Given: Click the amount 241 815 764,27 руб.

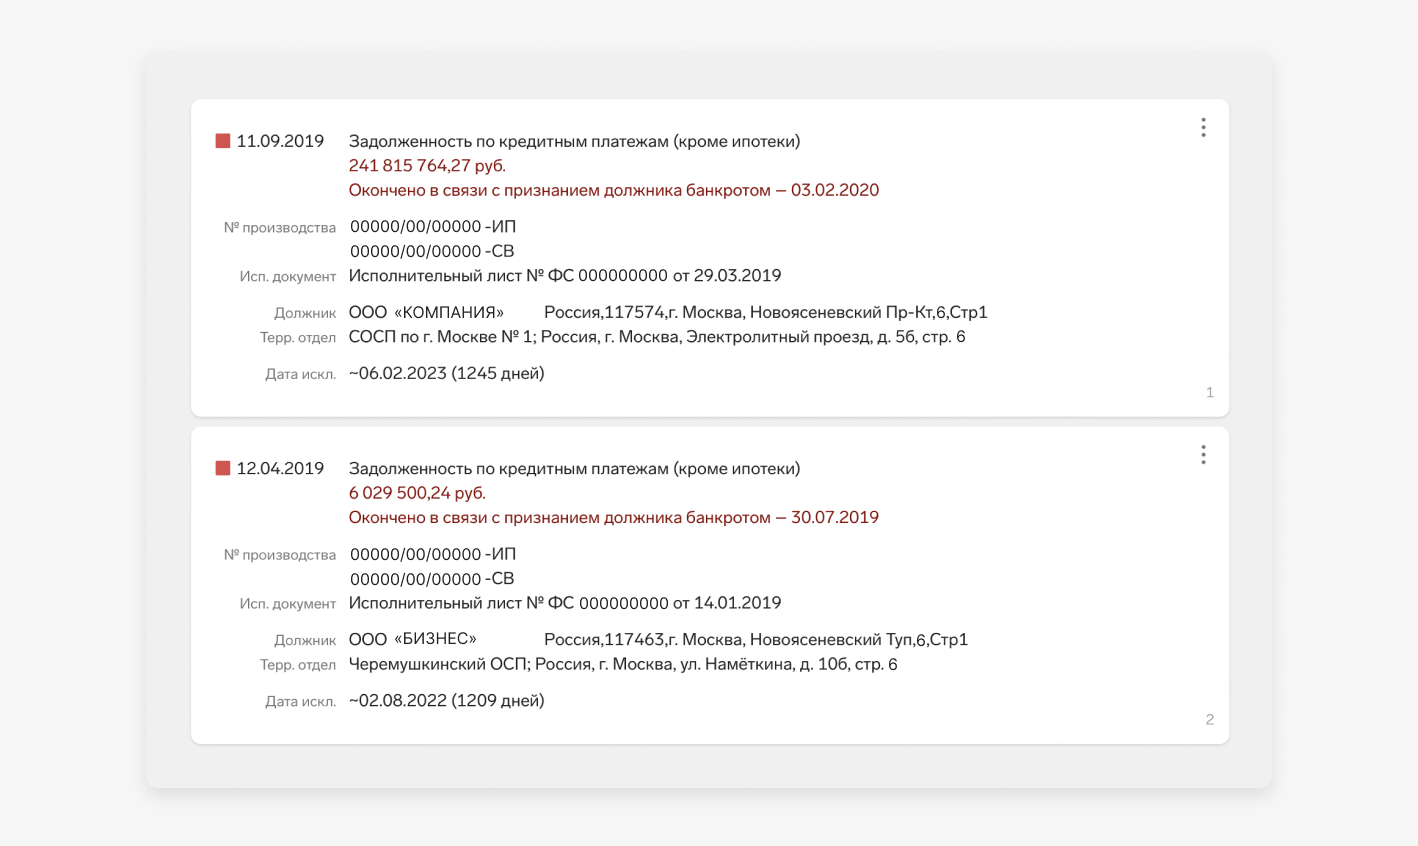Looking at the screenshot, I should 427,166.
